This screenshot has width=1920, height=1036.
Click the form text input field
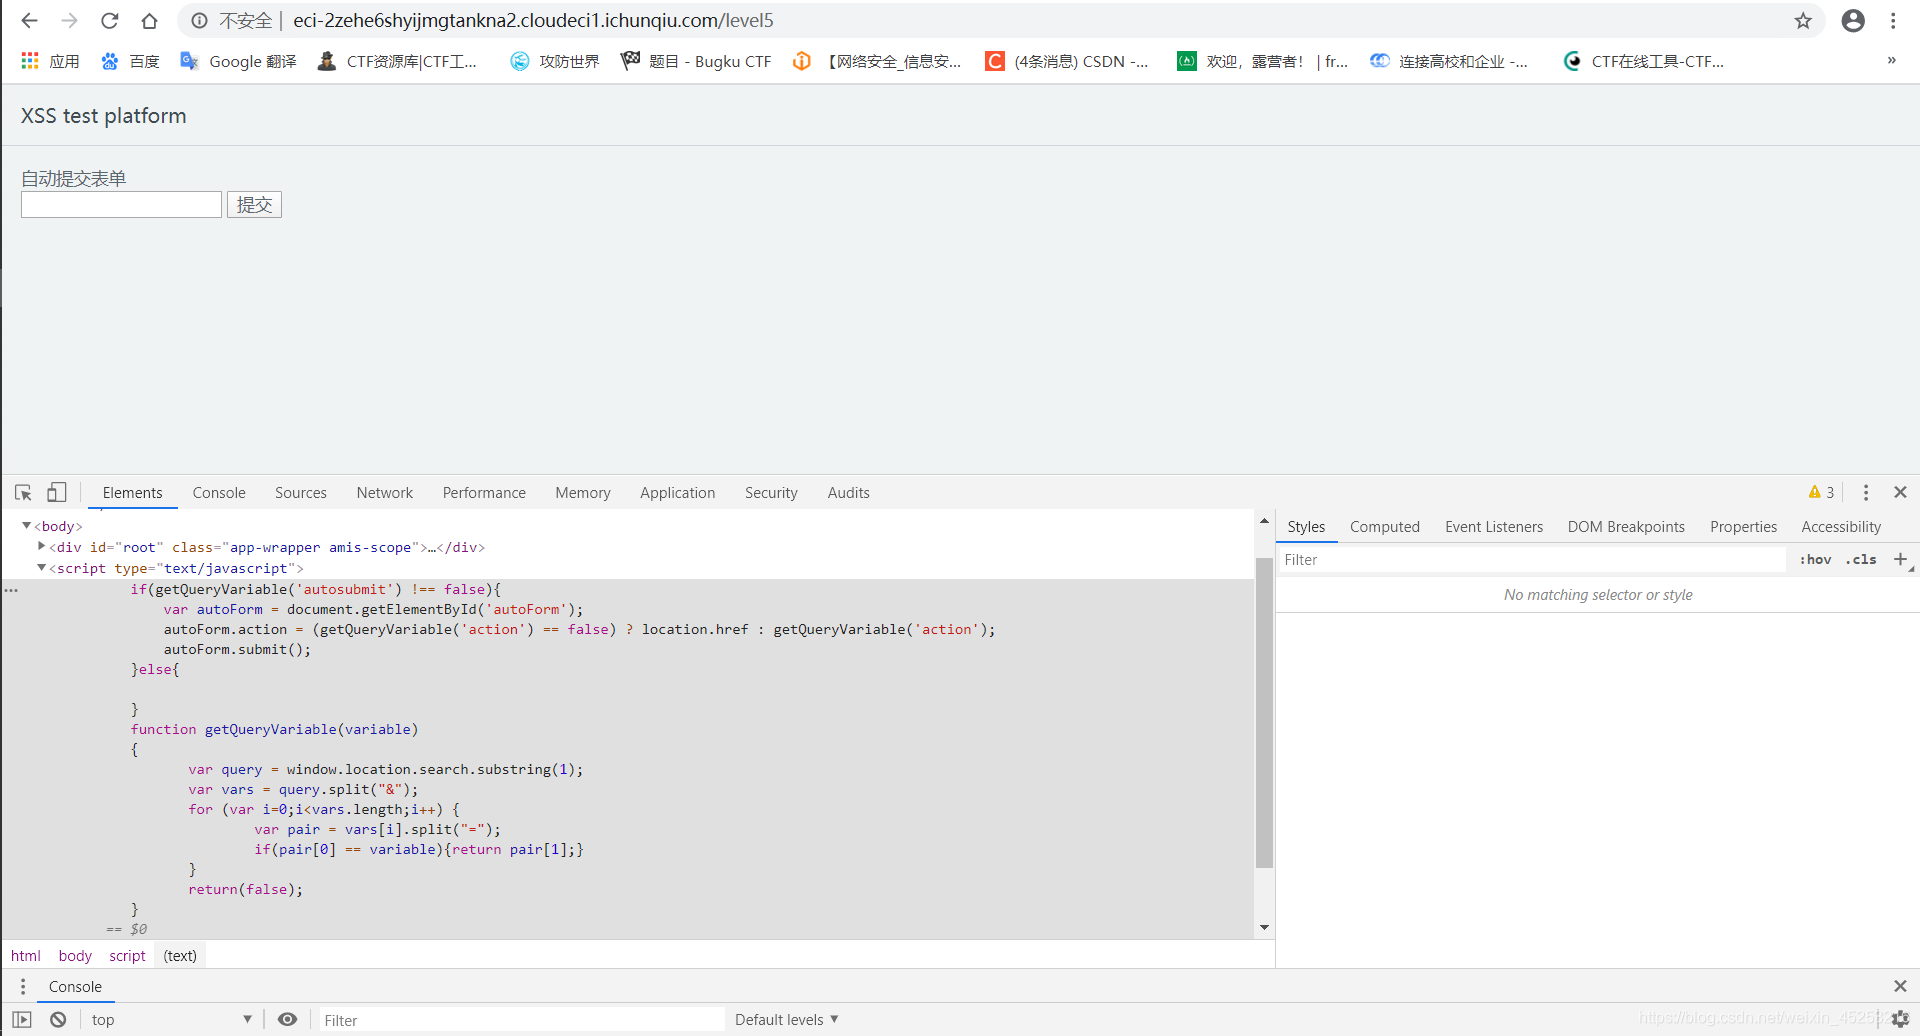point(121,204)
